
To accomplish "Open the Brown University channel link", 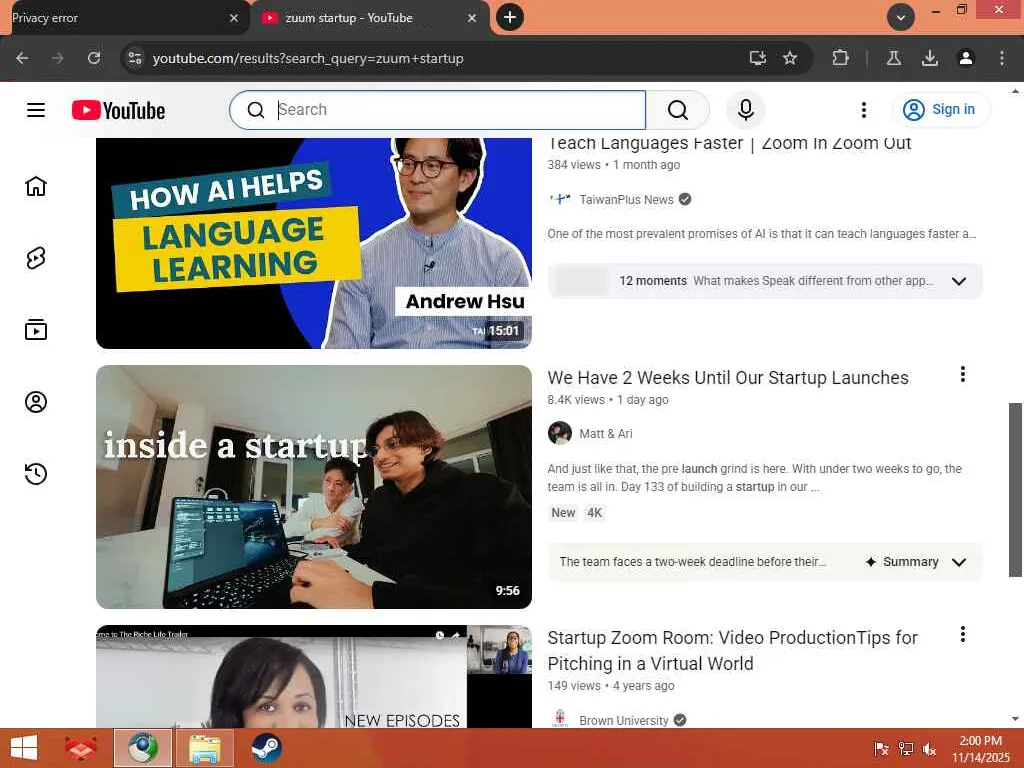I will (x=624, y=720).
